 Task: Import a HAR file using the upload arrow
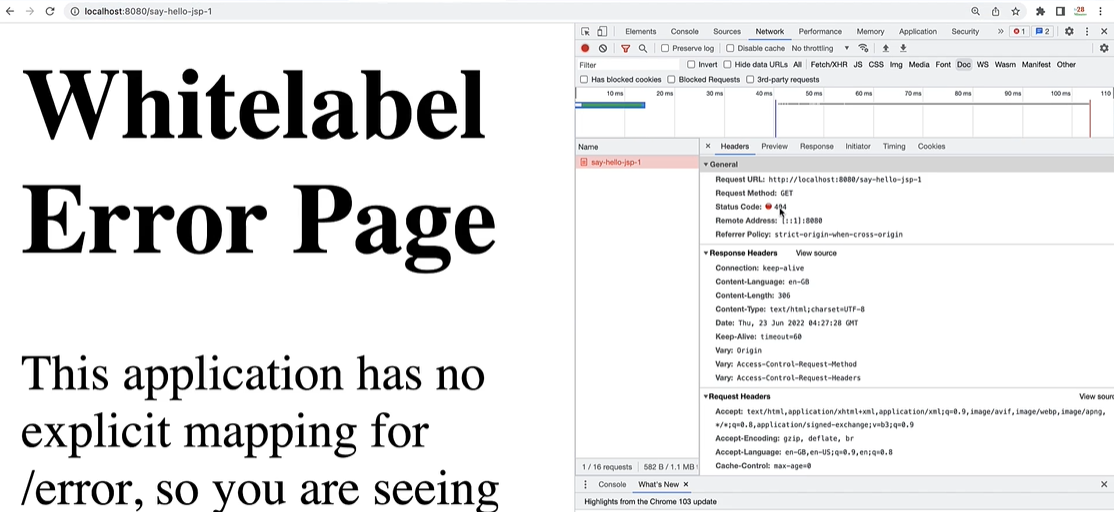pos(885,48)
